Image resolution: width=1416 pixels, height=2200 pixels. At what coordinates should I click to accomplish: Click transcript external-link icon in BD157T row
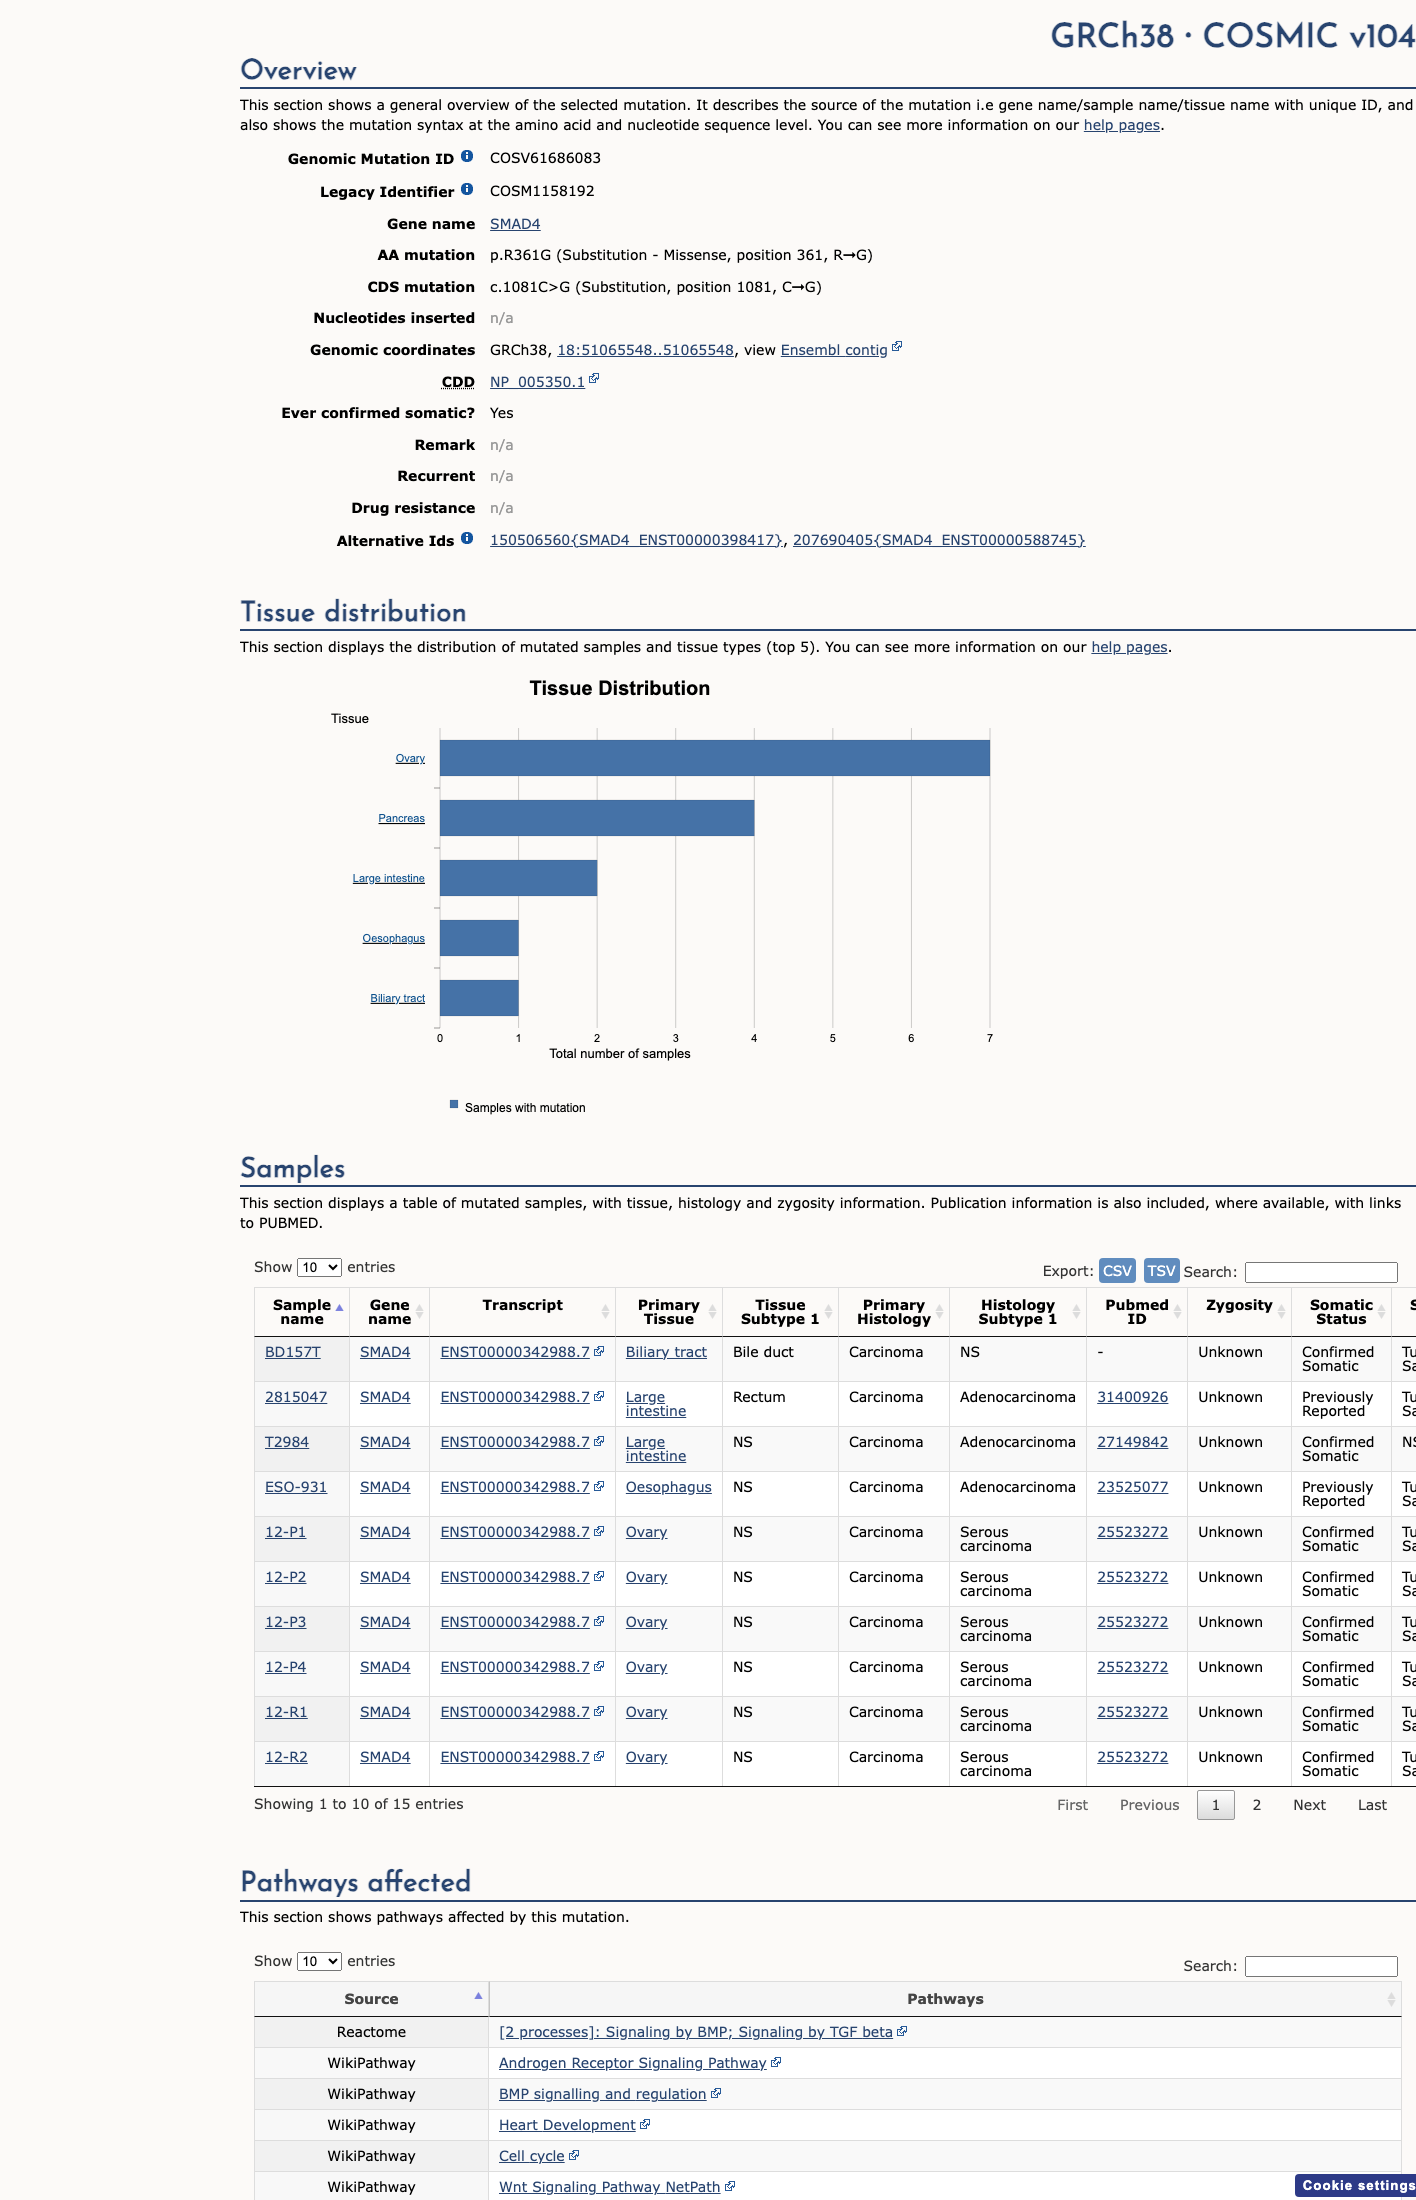(599, 1351)
